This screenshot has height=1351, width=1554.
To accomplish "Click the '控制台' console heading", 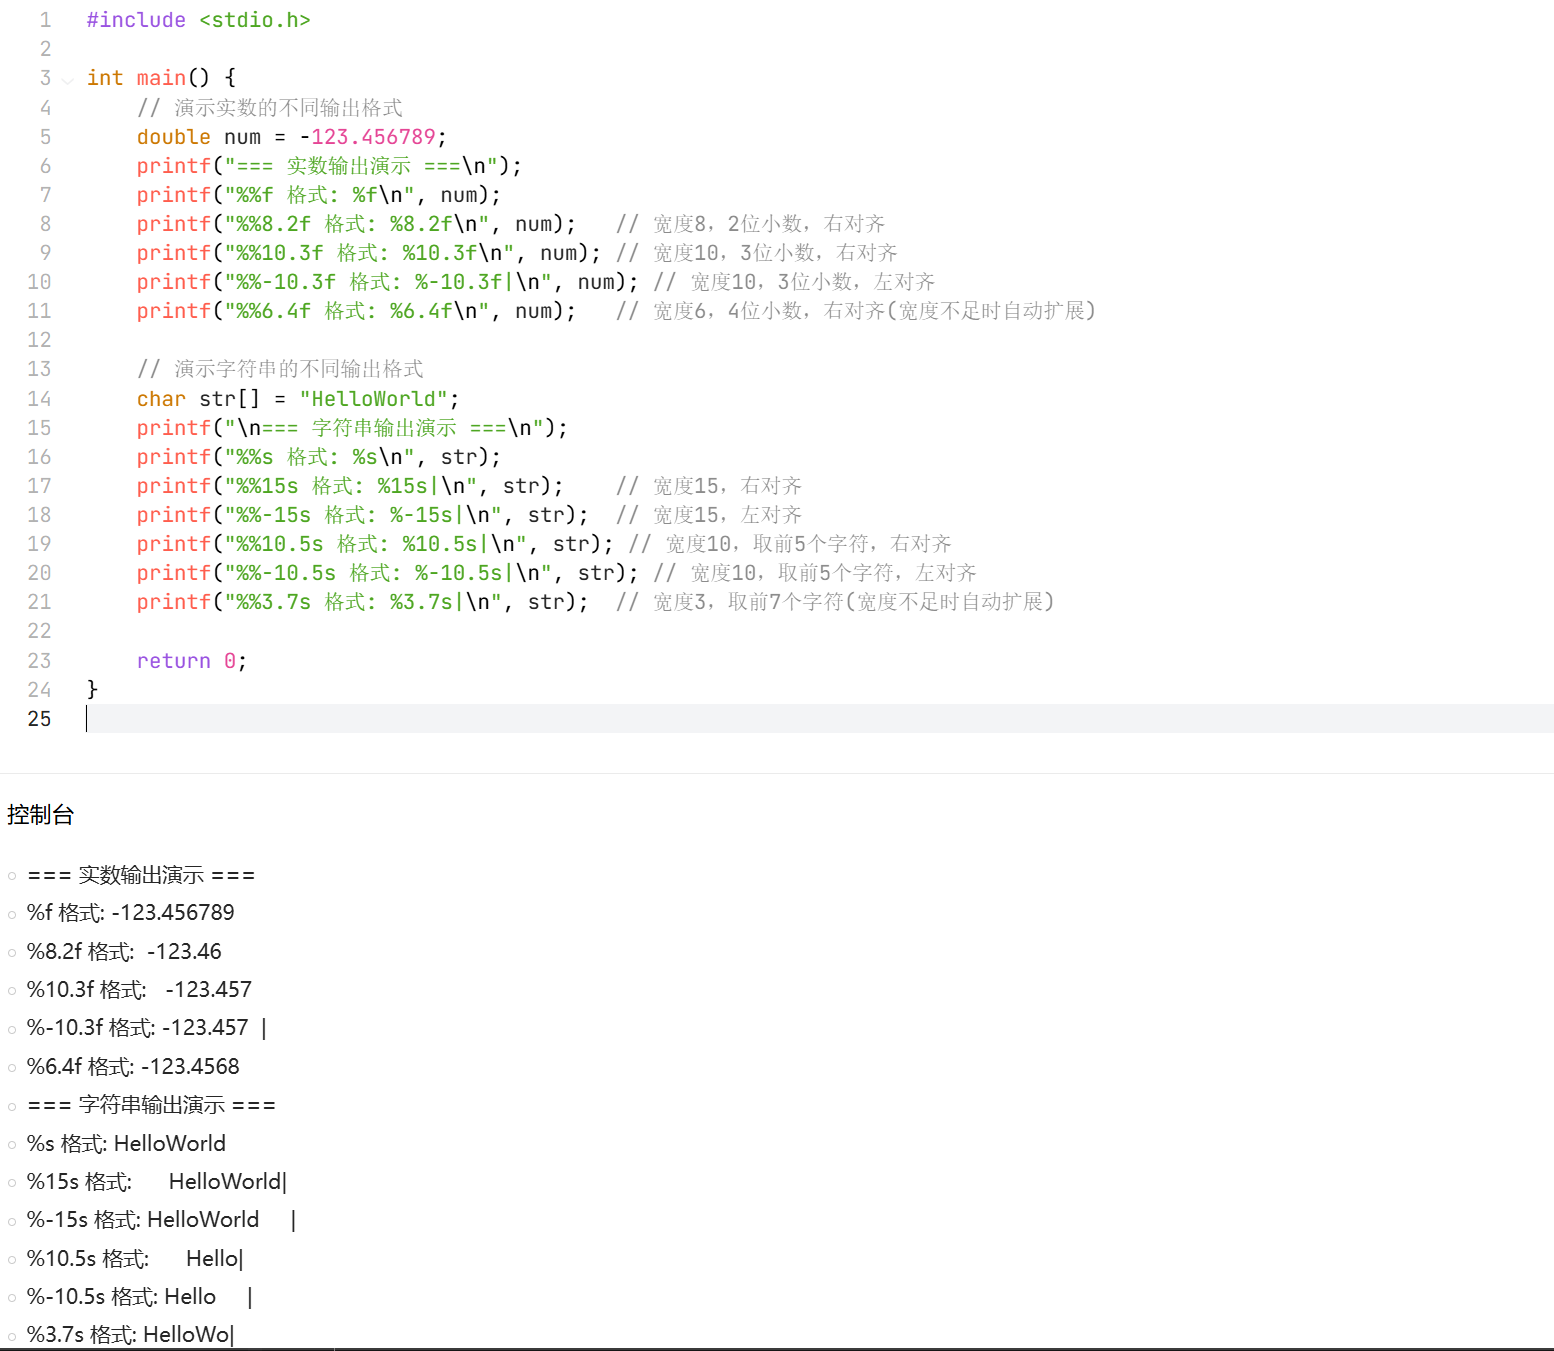I will pos(40,815).
